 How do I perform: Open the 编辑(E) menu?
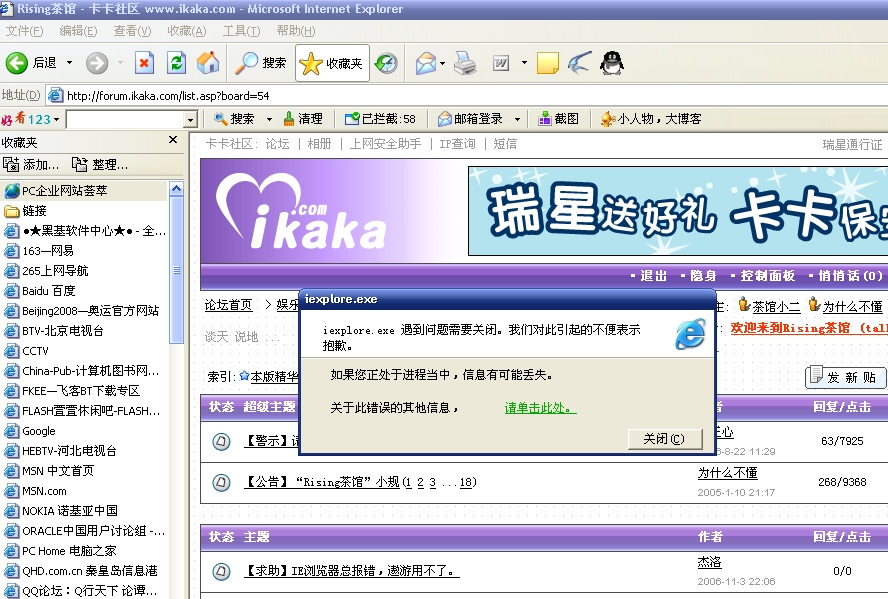pyautogui.click(x=78, y=31)
